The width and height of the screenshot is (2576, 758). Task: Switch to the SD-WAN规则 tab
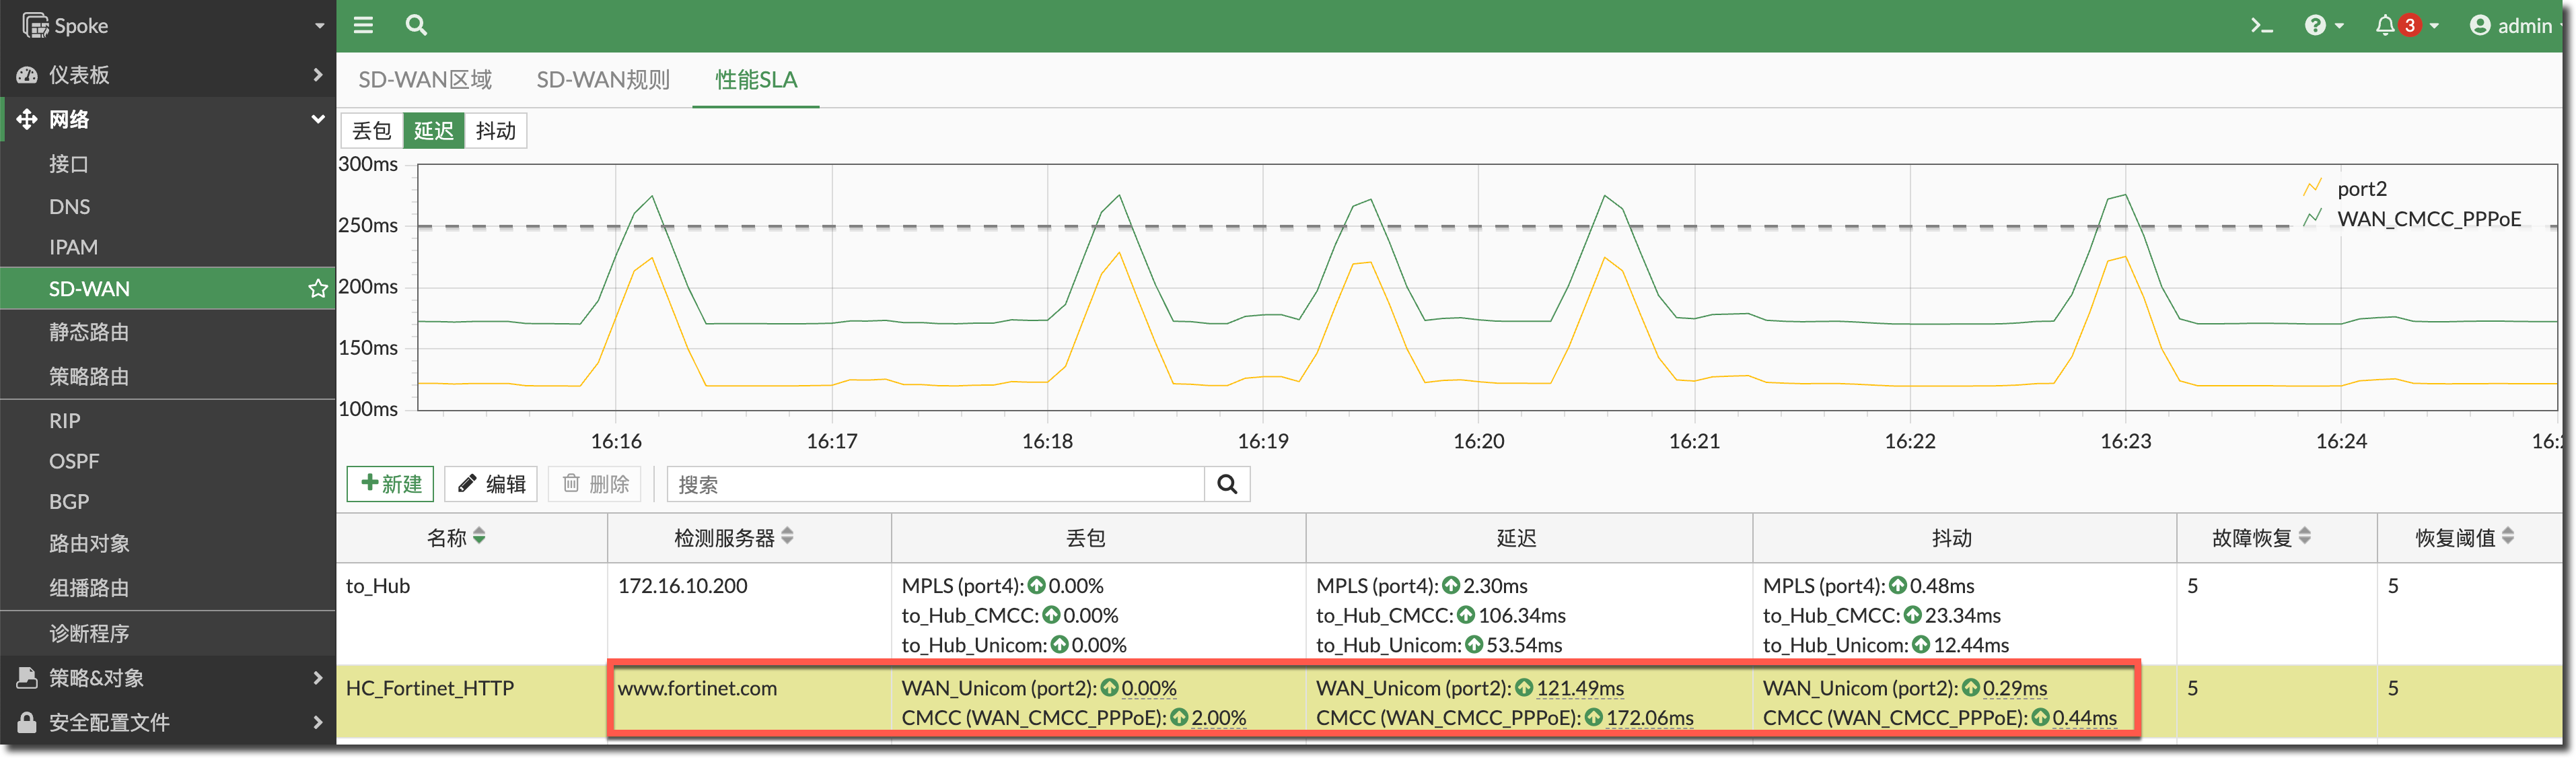click(603, 80)
